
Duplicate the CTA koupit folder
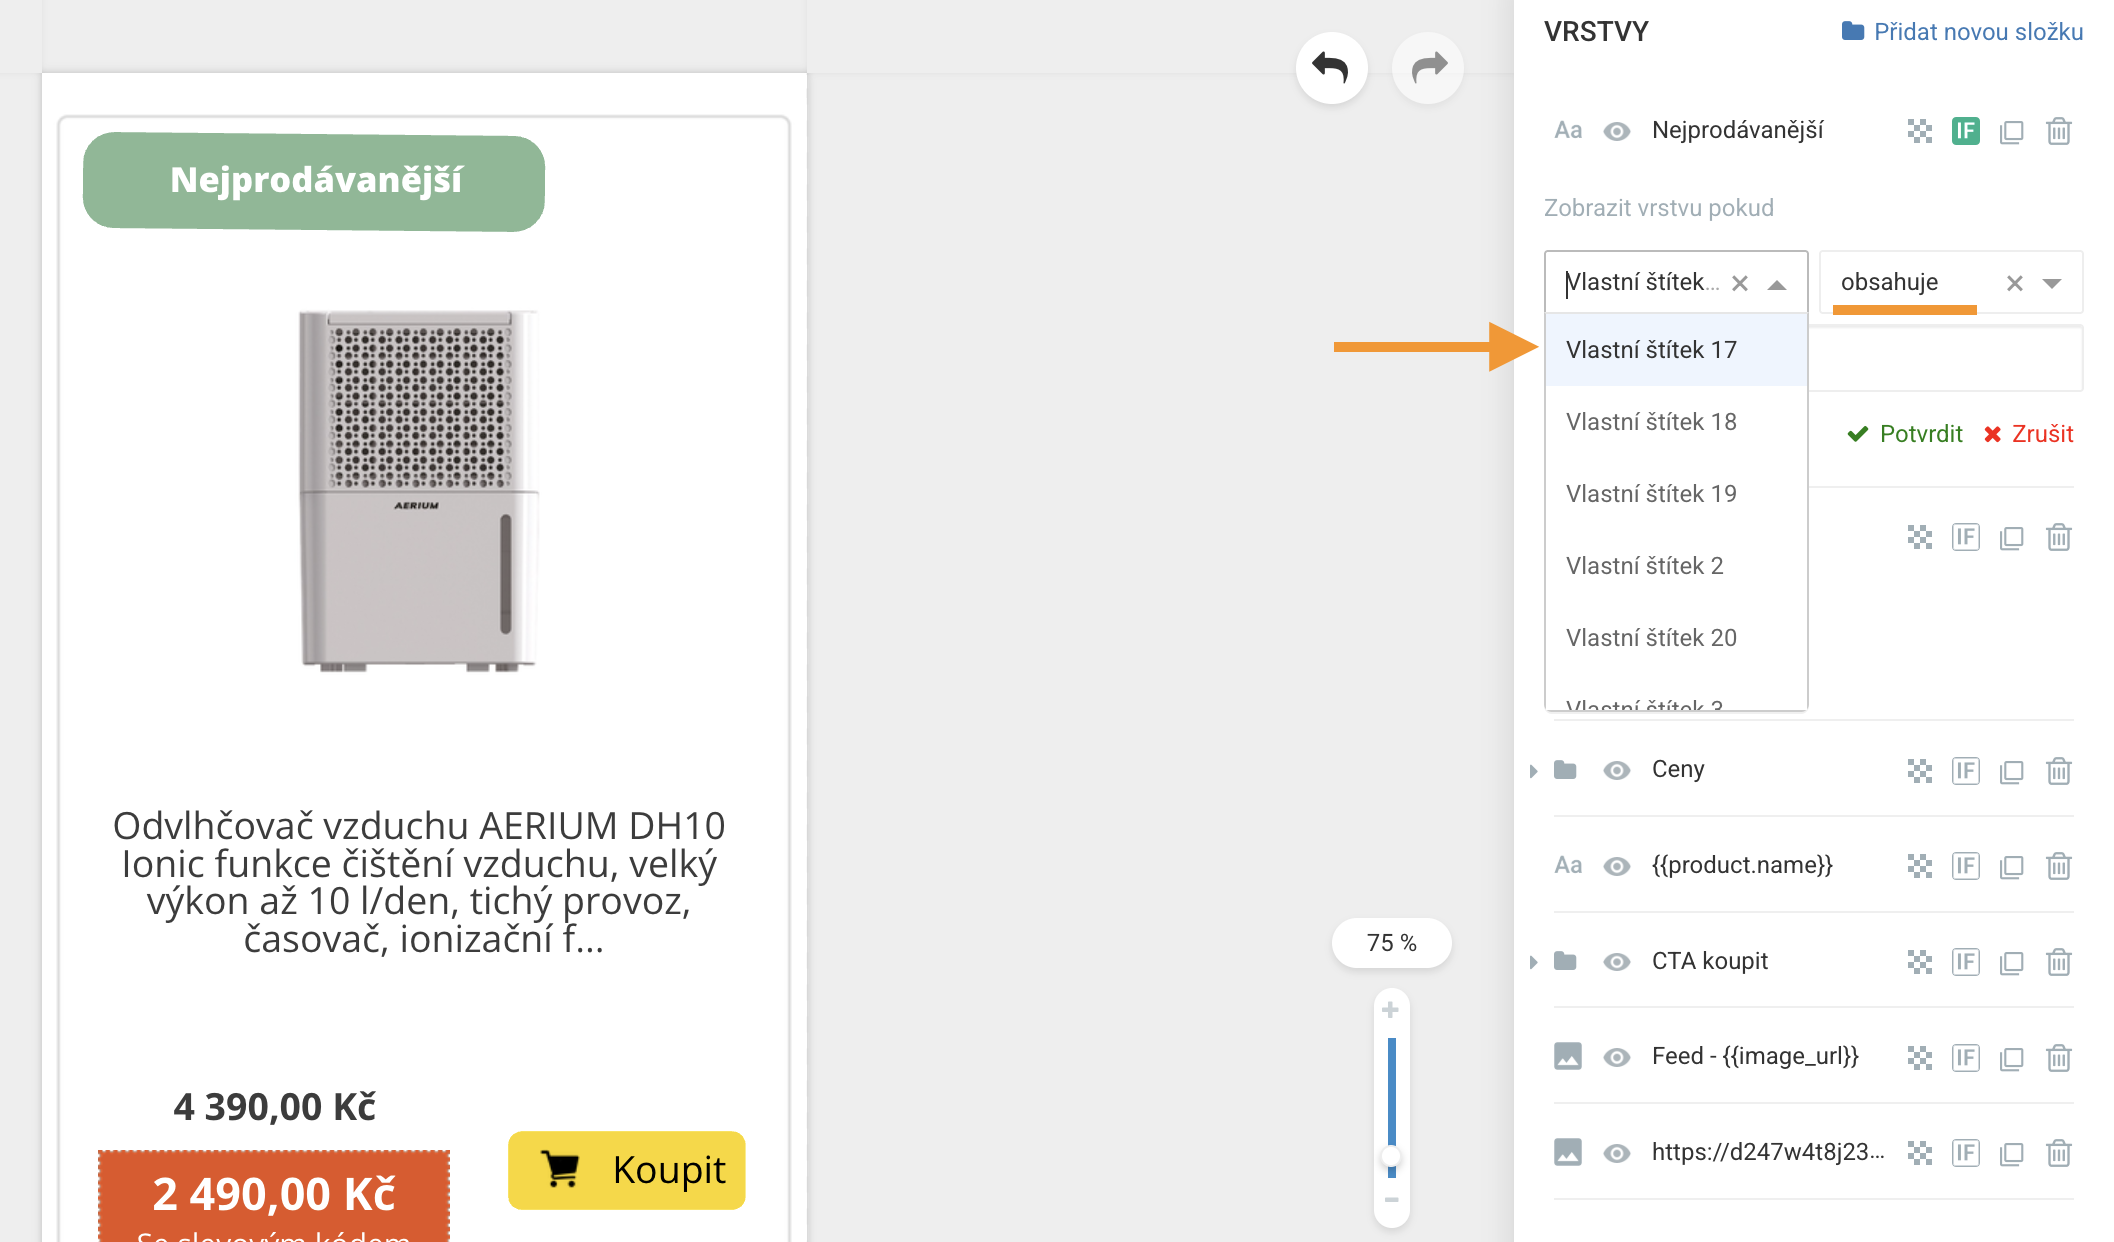pos(2011,962)
